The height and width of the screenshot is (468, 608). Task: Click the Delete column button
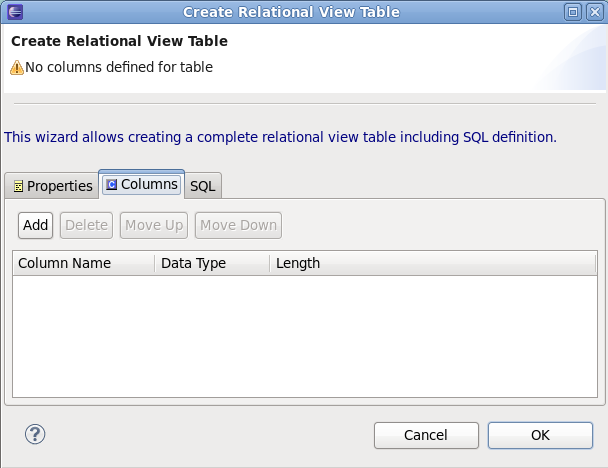tap(86, 225)
